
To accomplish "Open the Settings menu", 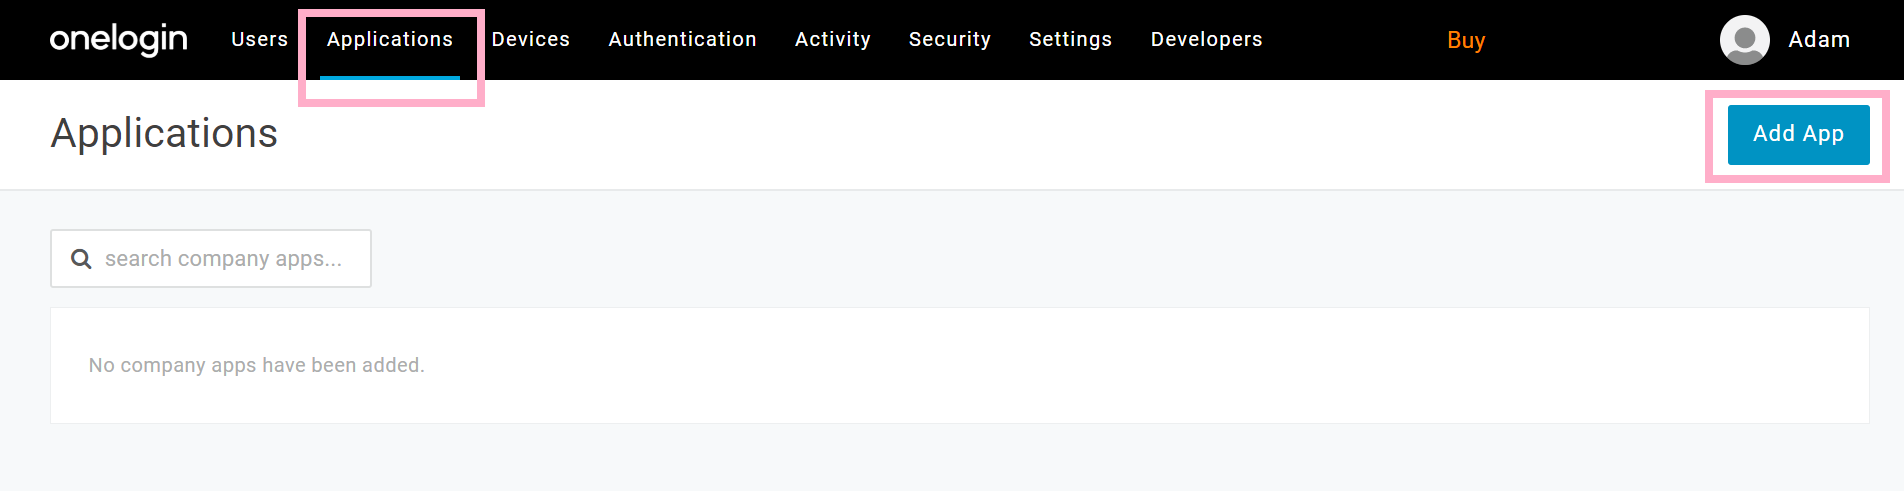I will [1070, 39].
